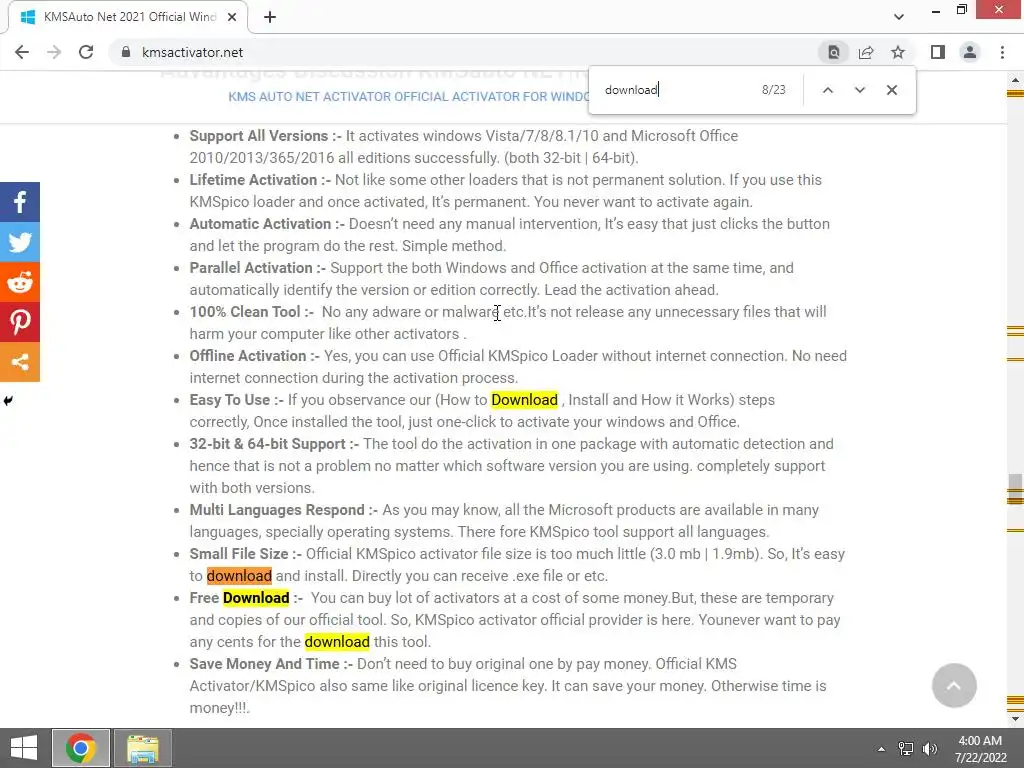The image size is (1024, 768).
Task: Click '32-bit & 64-bit Support :-' text
Action: point(274,443)
